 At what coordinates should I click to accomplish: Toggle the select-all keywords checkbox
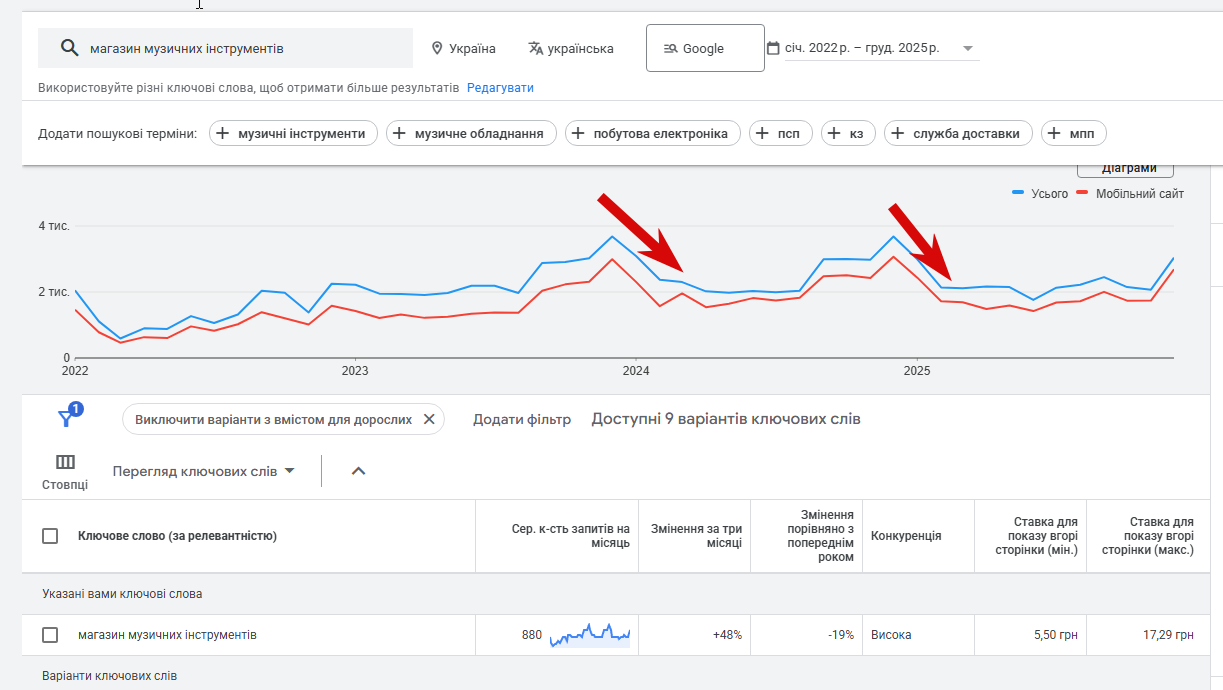[50, 536]
